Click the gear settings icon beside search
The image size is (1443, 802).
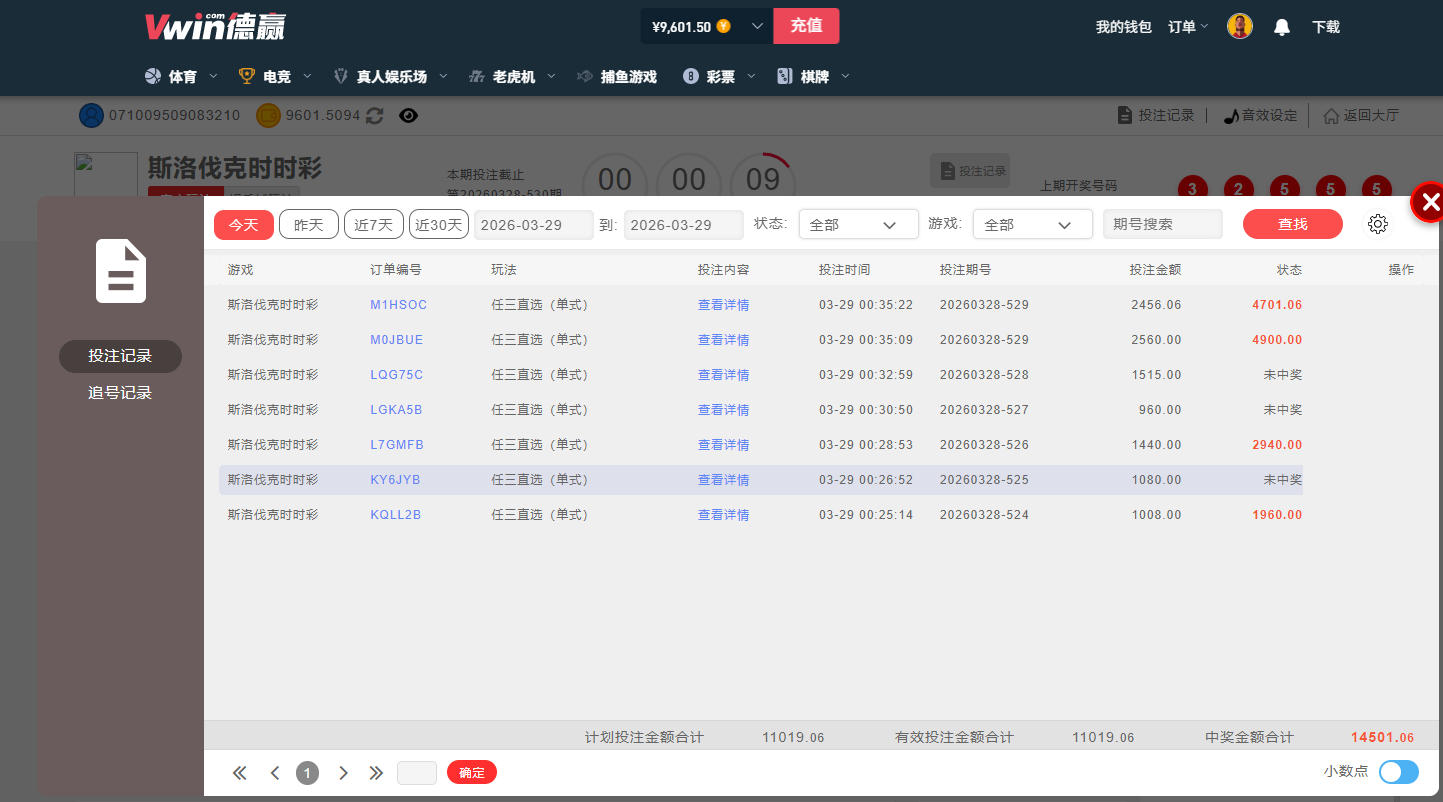point(1377,224)
